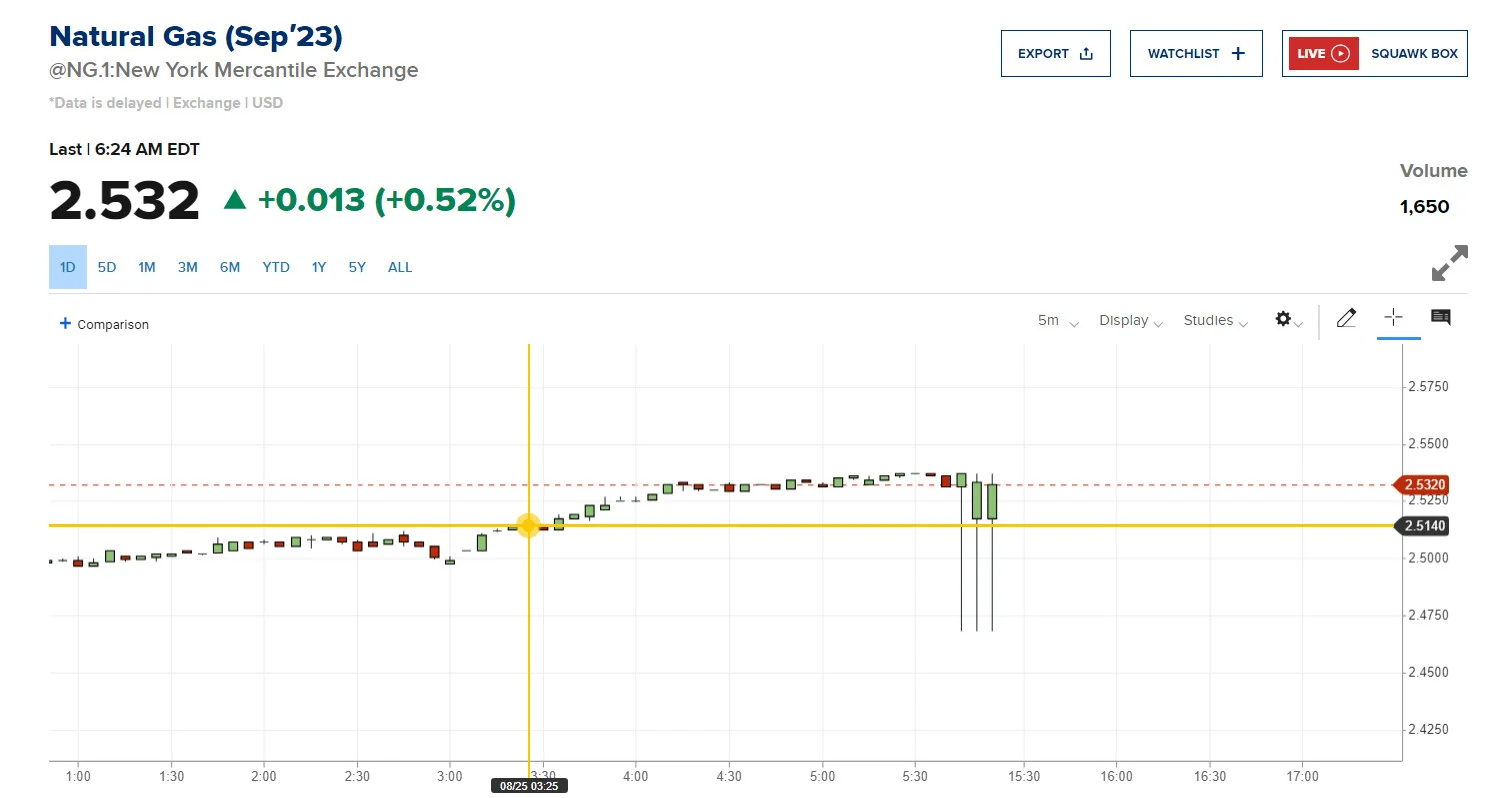Add to WATCHLIST button
Viewport: 1512px width, 798px height.
coord(1196,54)
